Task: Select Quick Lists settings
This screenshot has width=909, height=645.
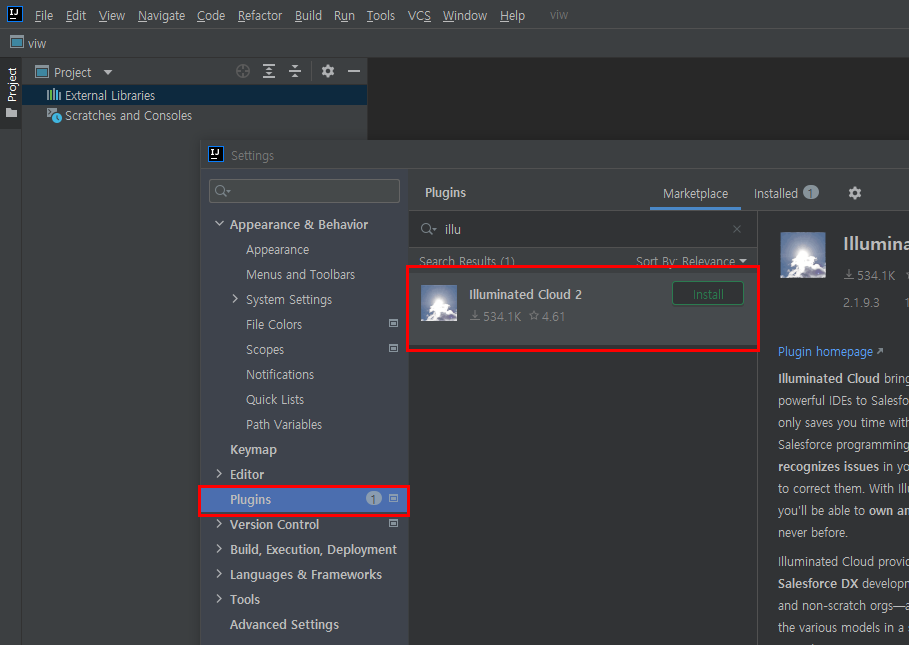Action: [275, 399]
